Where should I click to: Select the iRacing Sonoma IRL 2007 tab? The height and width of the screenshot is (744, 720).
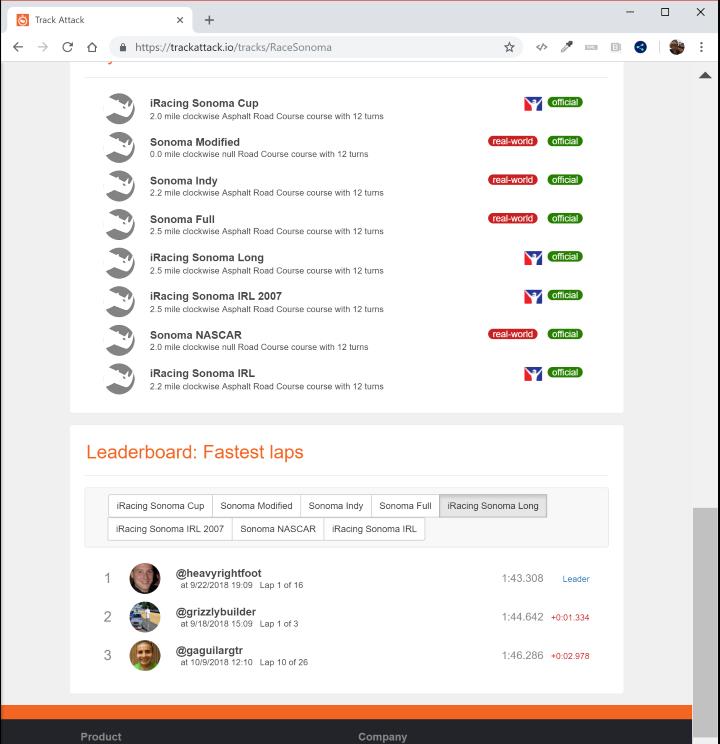pyautogui.click(x=170, y=529)
